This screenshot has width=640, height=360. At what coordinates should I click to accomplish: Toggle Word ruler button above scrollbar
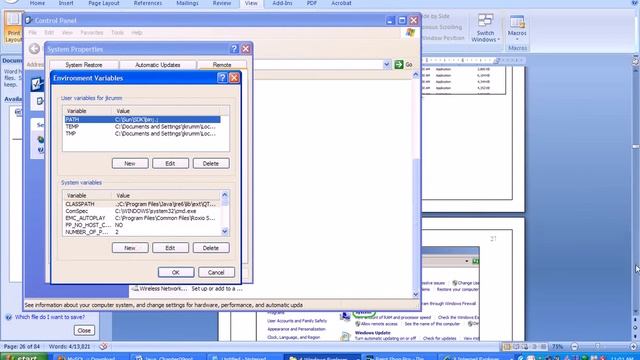[636, 61]
